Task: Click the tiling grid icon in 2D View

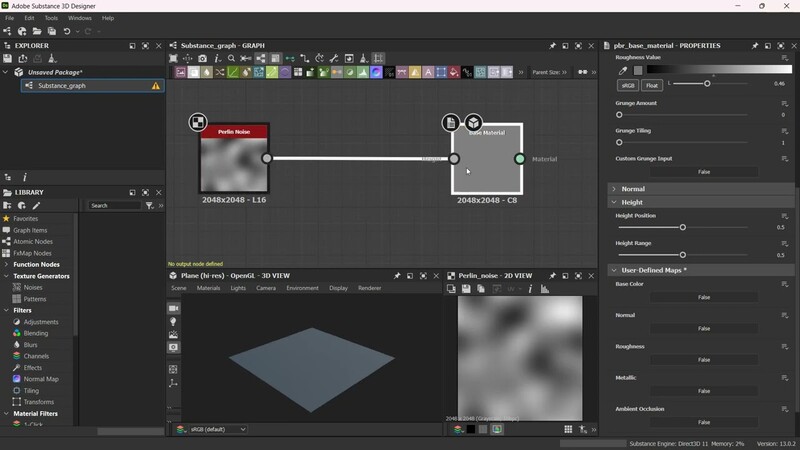Action: pos(568,429)
